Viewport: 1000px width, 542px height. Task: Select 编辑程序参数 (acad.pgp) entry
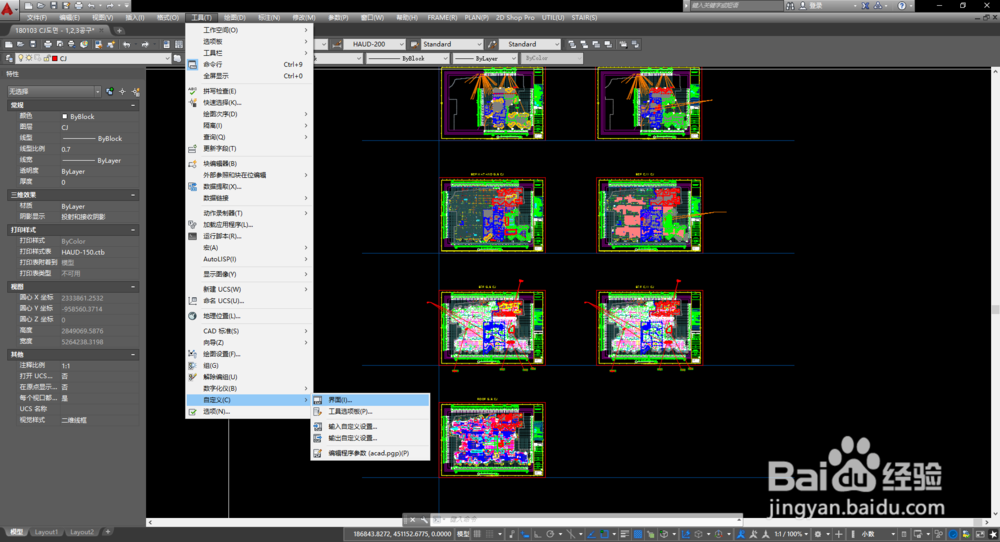(x=370, y=453)
